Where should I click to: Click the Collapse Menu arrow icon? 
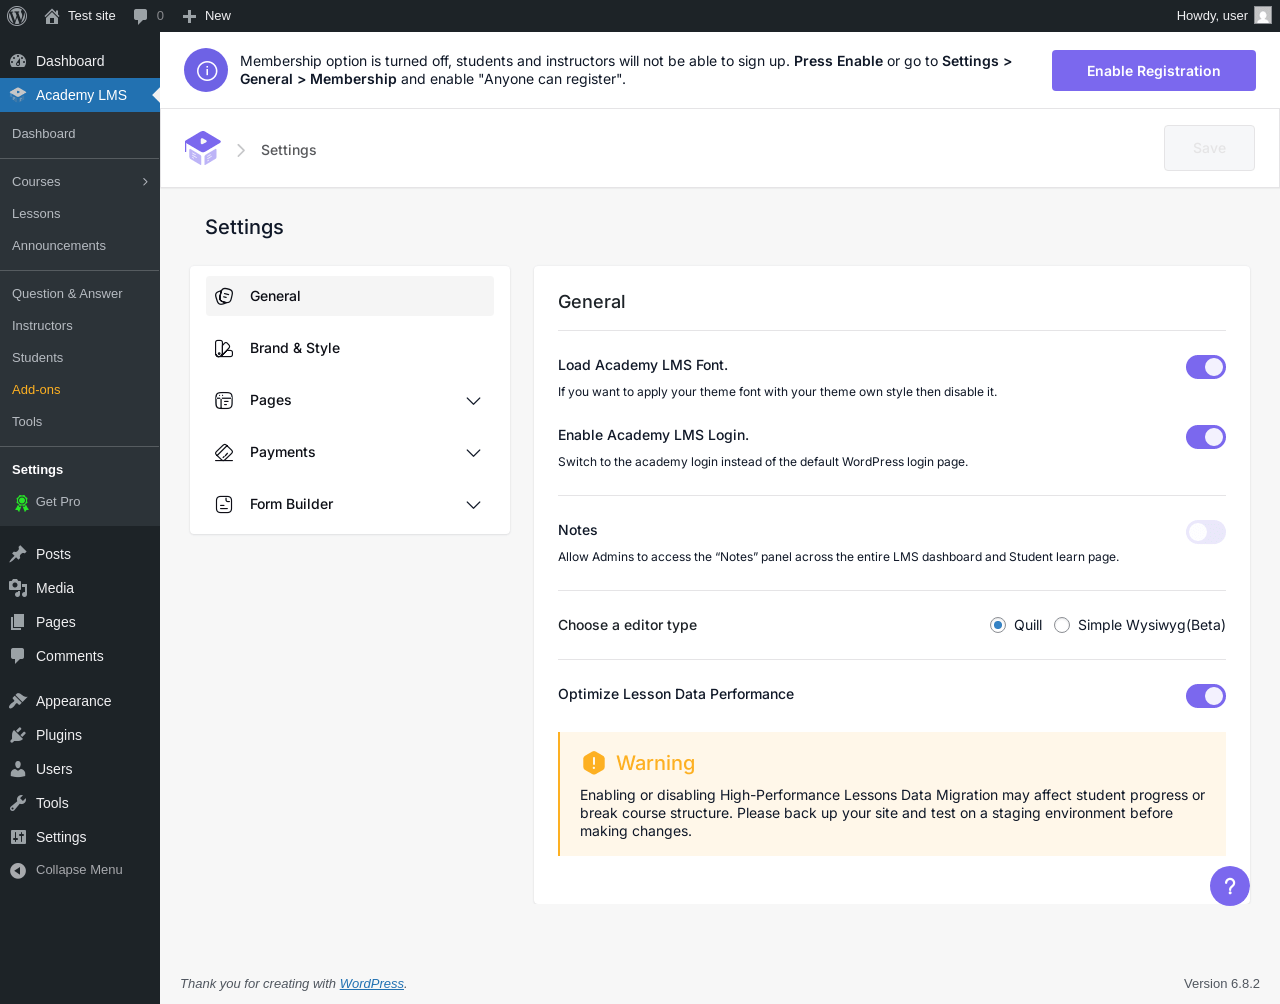coord(18,870)
